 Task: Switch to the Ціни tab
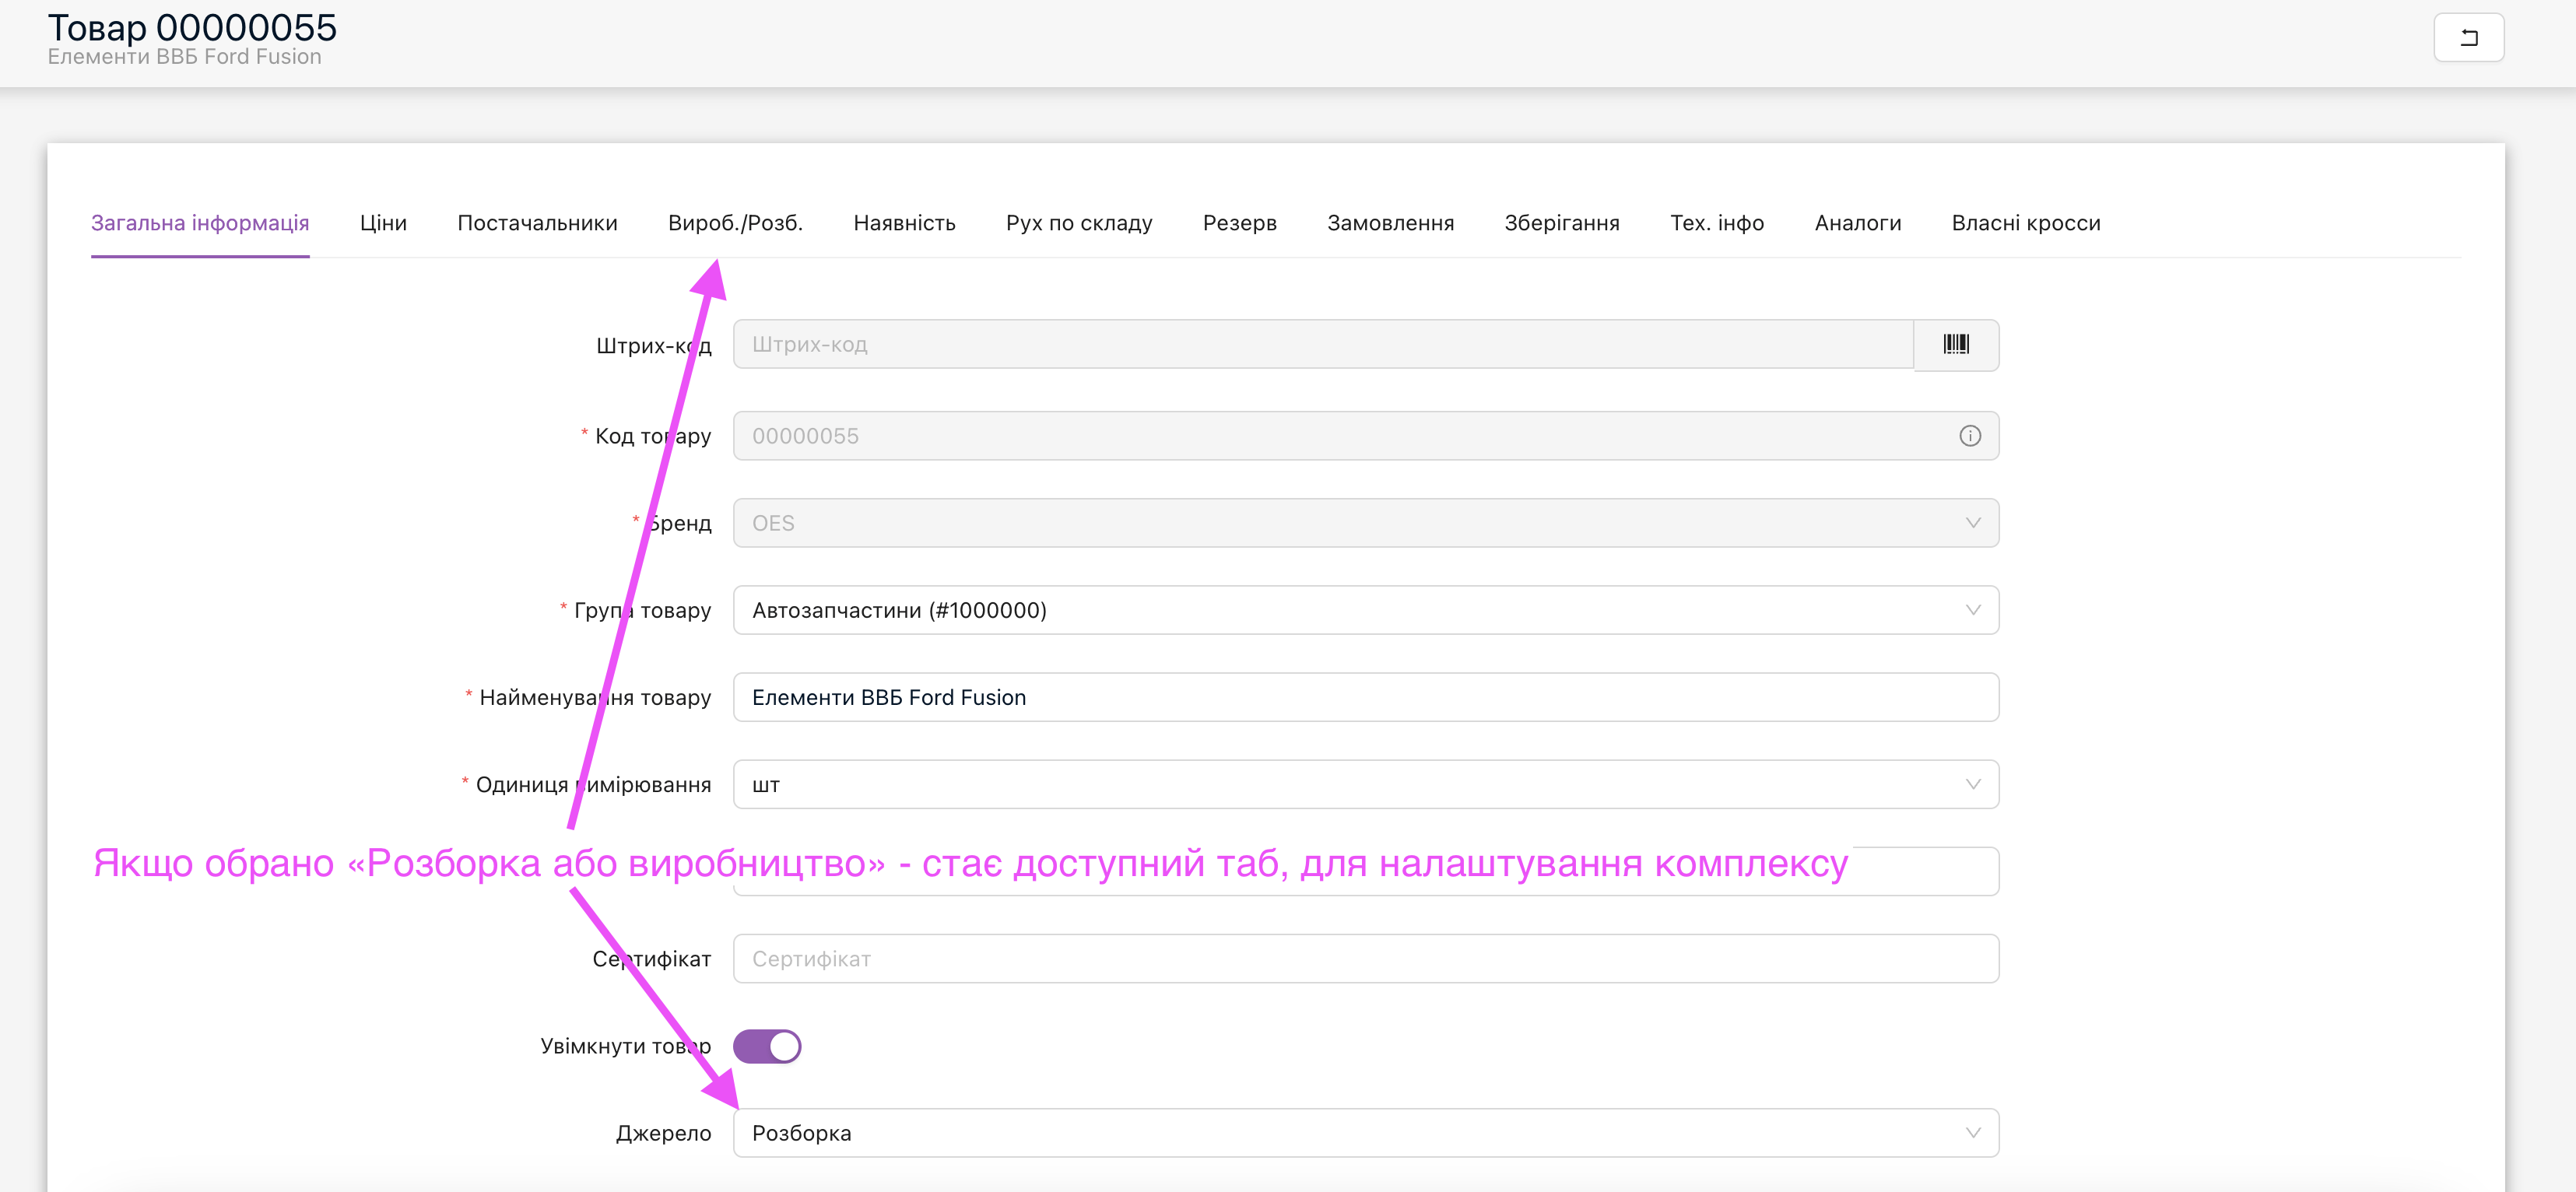(383, 223)
